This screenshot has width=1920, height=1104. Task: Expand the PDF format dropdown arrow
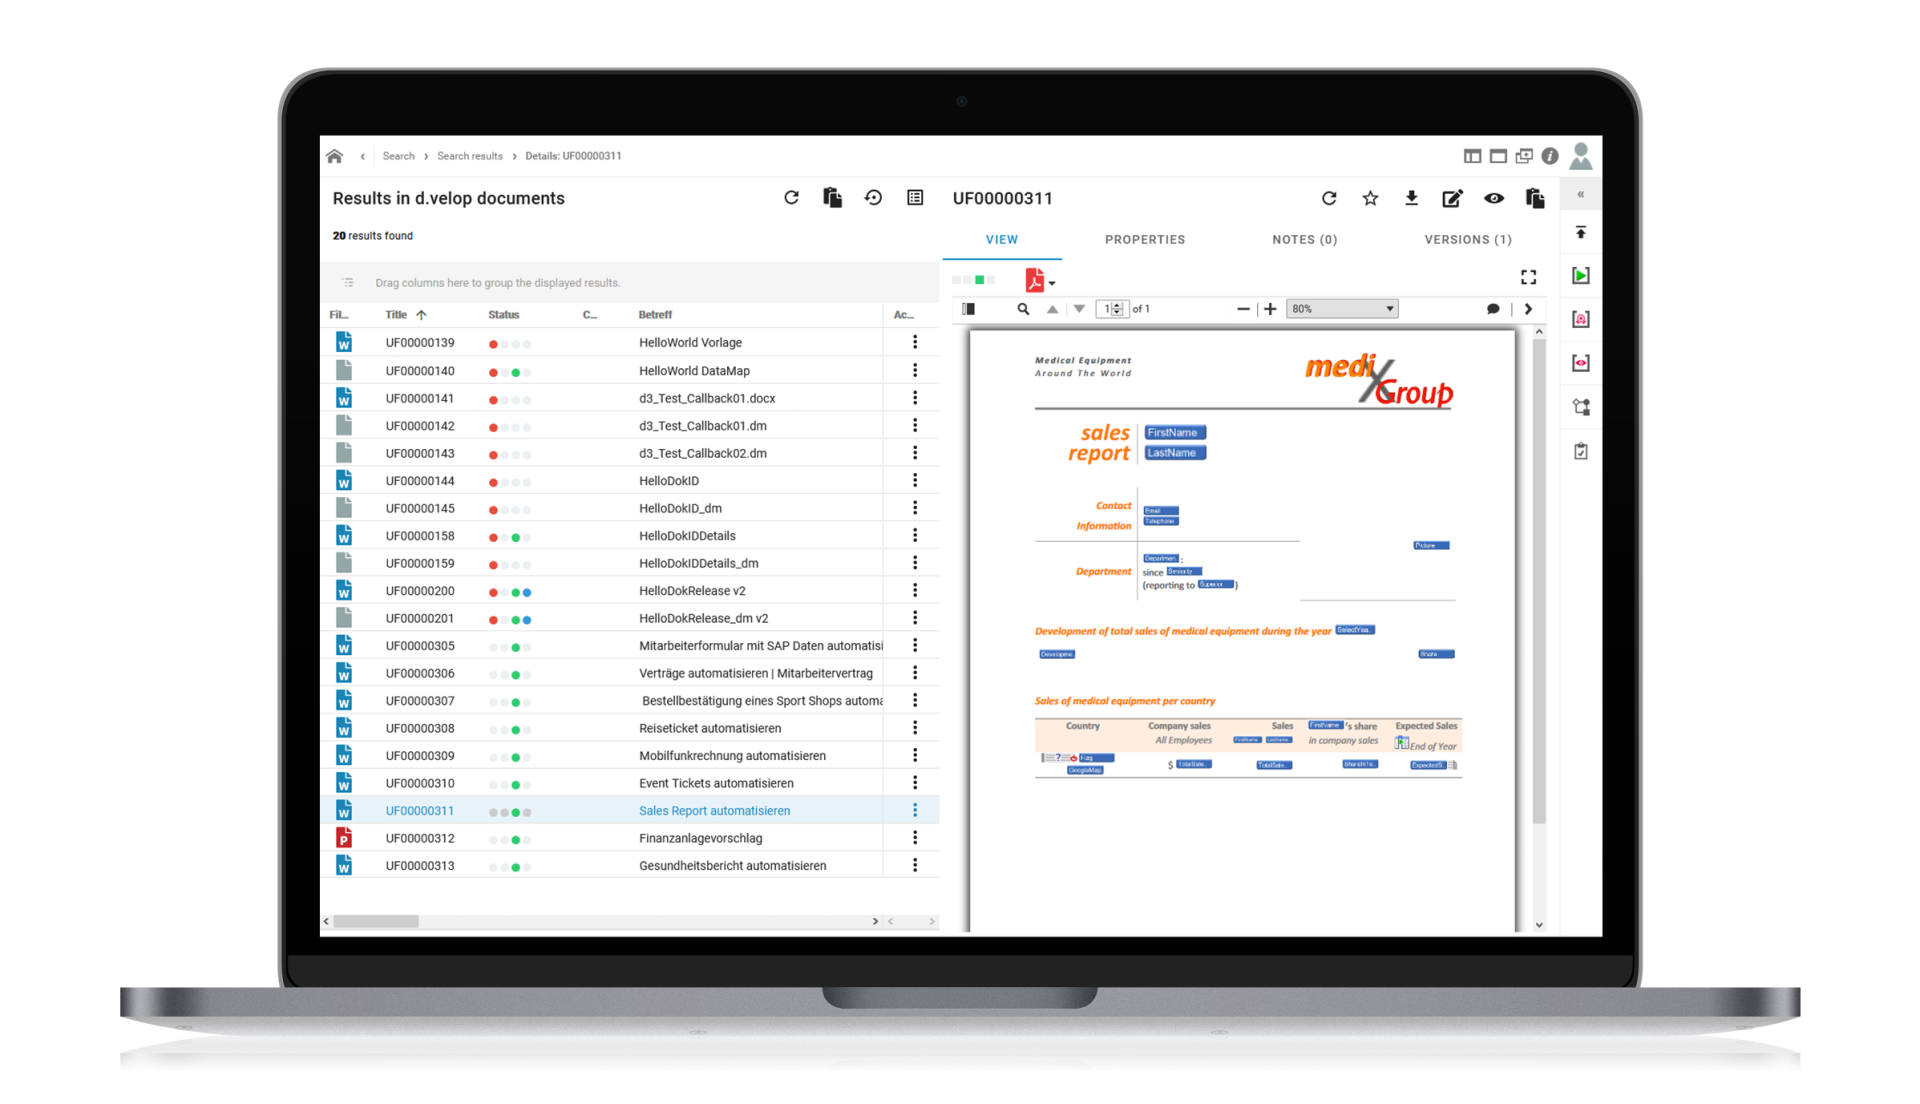[x=1052, y=283]
